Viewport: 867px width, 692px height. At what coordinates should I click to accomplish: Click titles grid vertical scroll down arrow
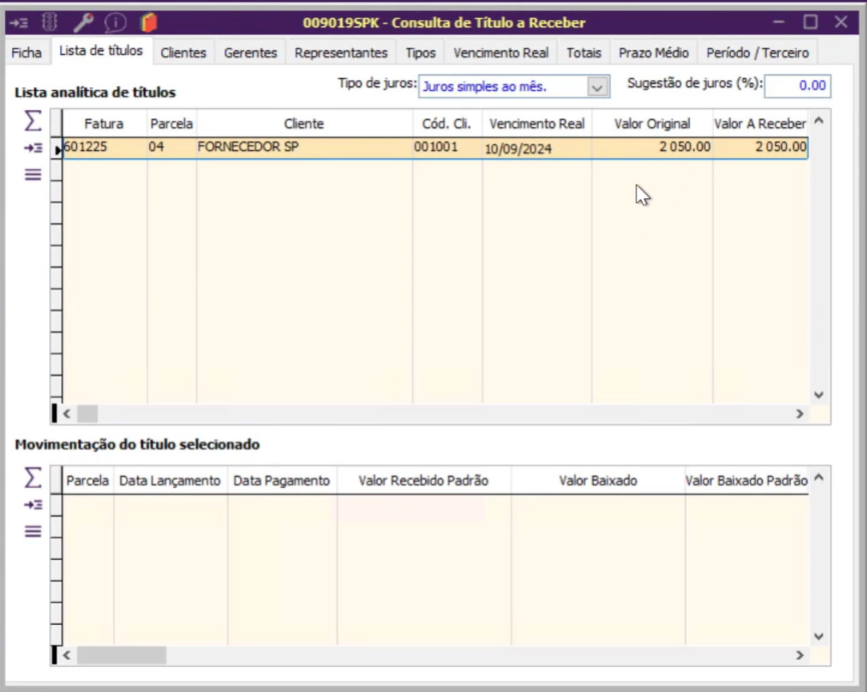click(x=819, y=395)
